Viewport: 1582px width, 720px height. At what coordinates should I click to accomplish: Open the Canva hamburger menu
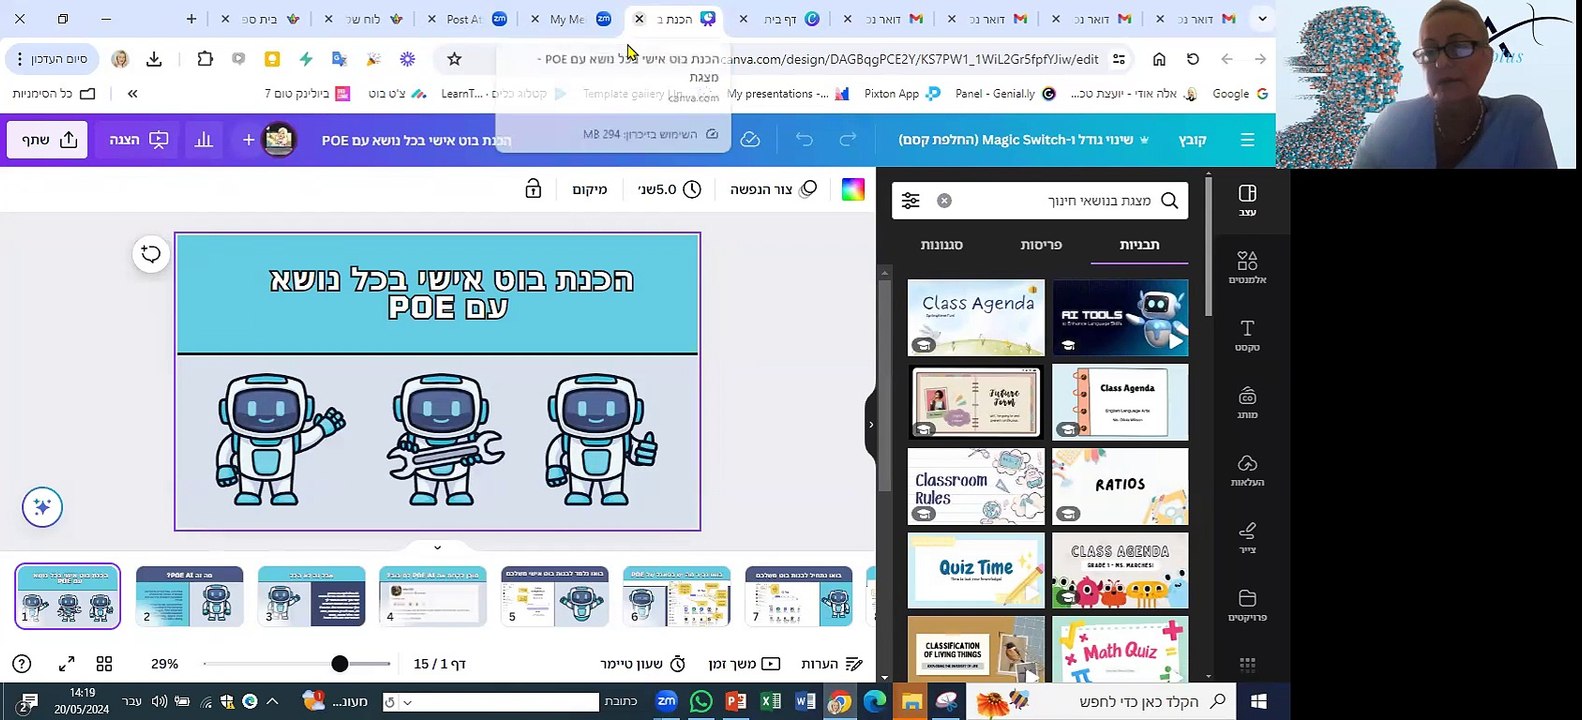[x=1247, y=140]
